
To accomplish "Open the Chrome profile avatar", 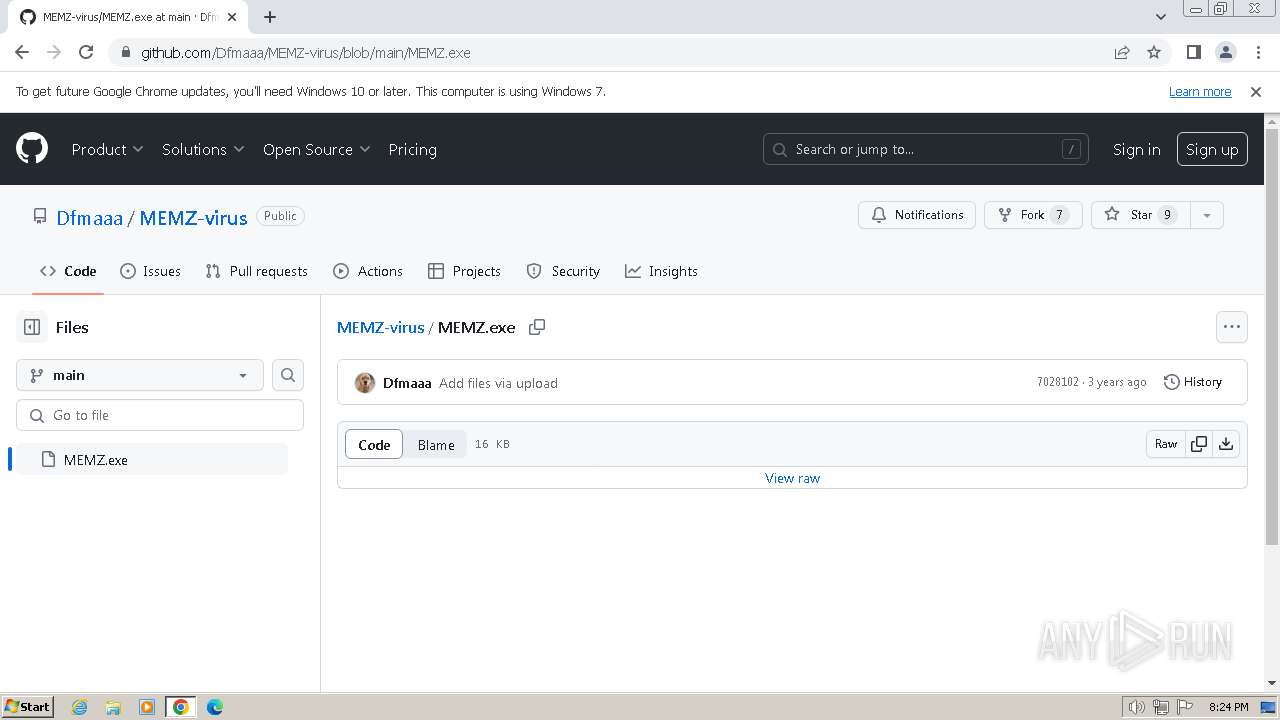I will tap(1225, 52).
